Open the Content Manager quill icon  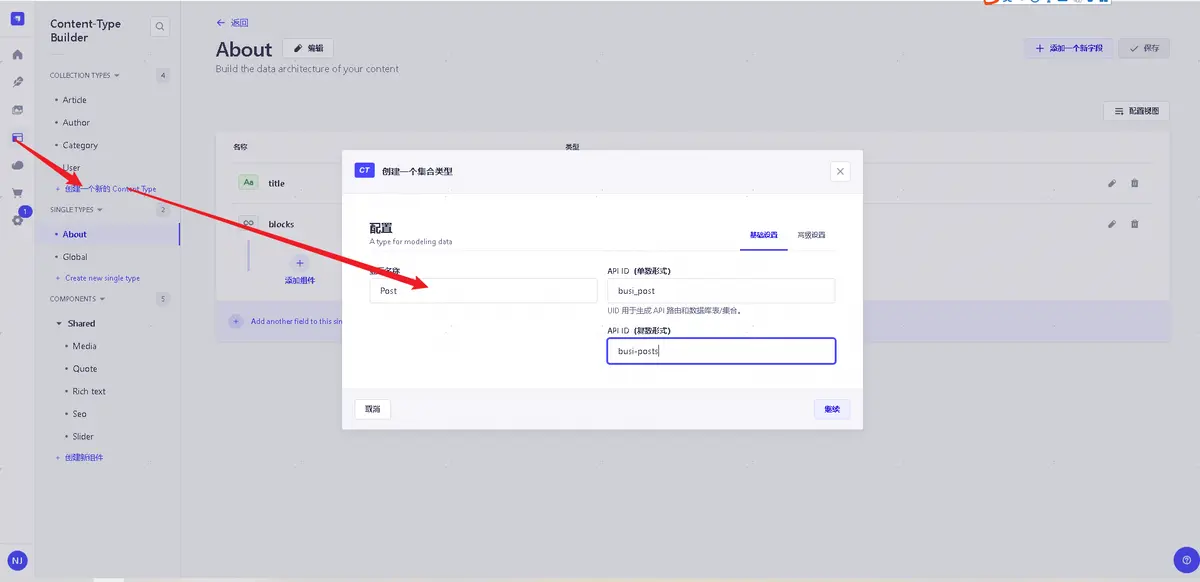tap(17, 82)
